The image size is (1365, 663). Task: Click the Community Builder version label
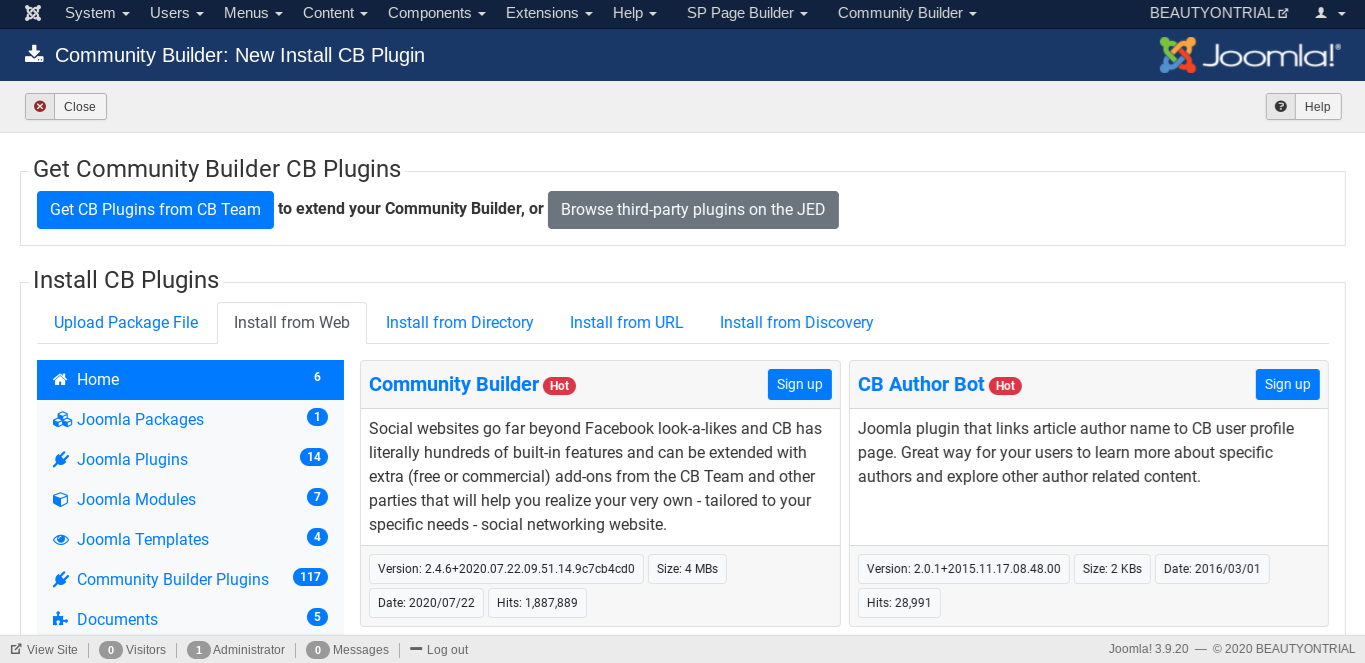pyautogui.click(x=506, y=569)
